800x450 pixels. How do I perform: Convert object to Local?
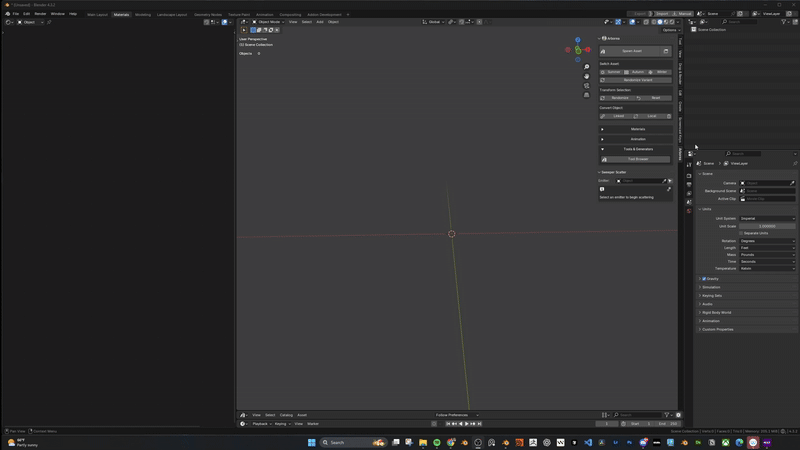tap(648, 116)
